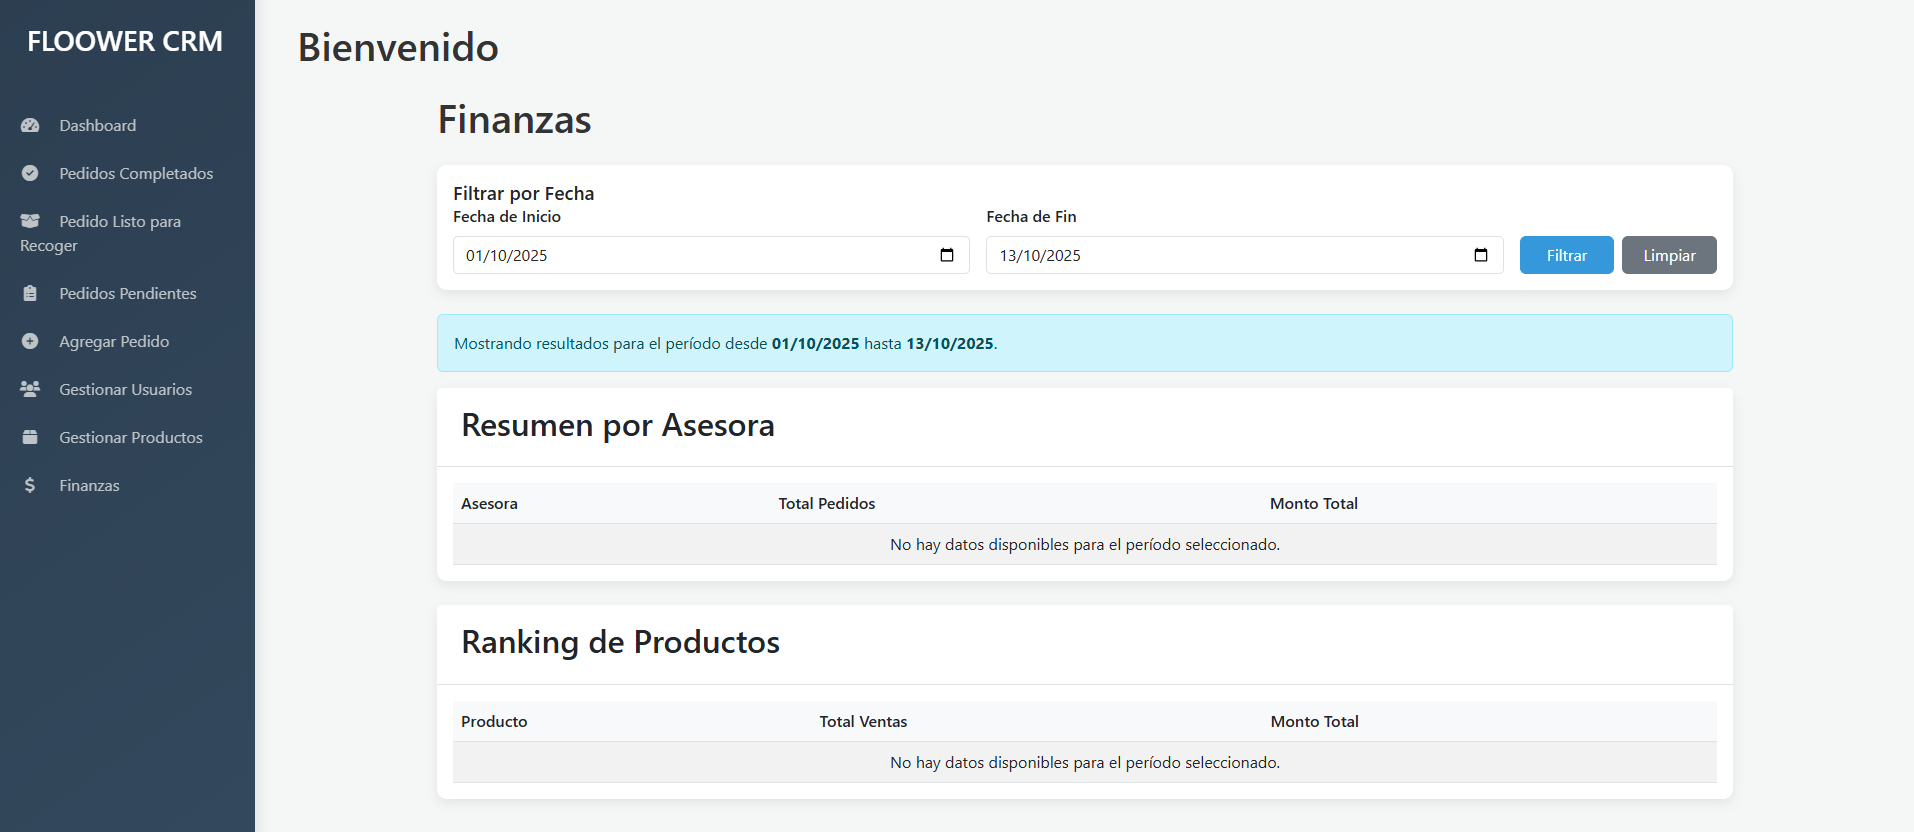Image resolution: width=1914 pixels, height=832 pixels.
Task: Open Gestionar Usuarios menu item
Action: [x=125, y=389]
